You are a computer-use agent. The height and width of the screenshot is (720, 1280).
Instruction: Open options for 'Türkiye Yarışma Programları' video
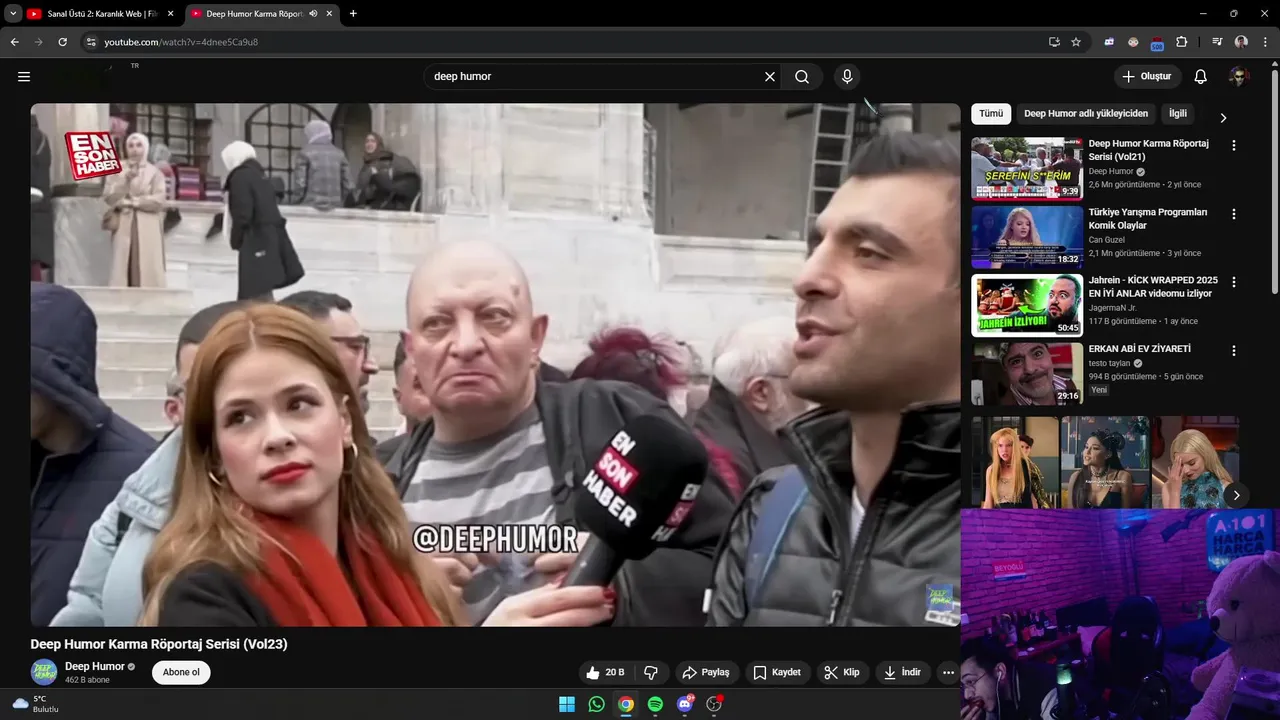click(x=1233, y=214)
